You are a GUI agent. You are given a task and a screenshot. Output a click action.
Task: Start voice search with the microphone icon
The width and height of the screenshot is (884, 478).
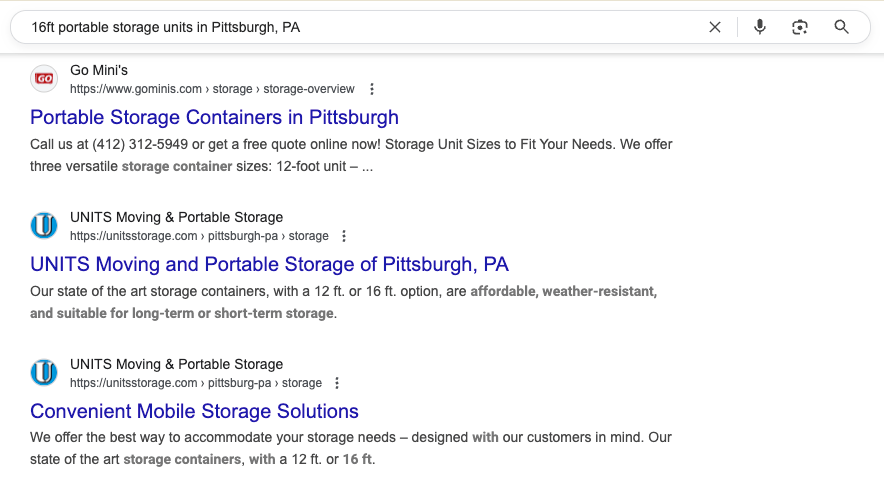tap(760, 27)
